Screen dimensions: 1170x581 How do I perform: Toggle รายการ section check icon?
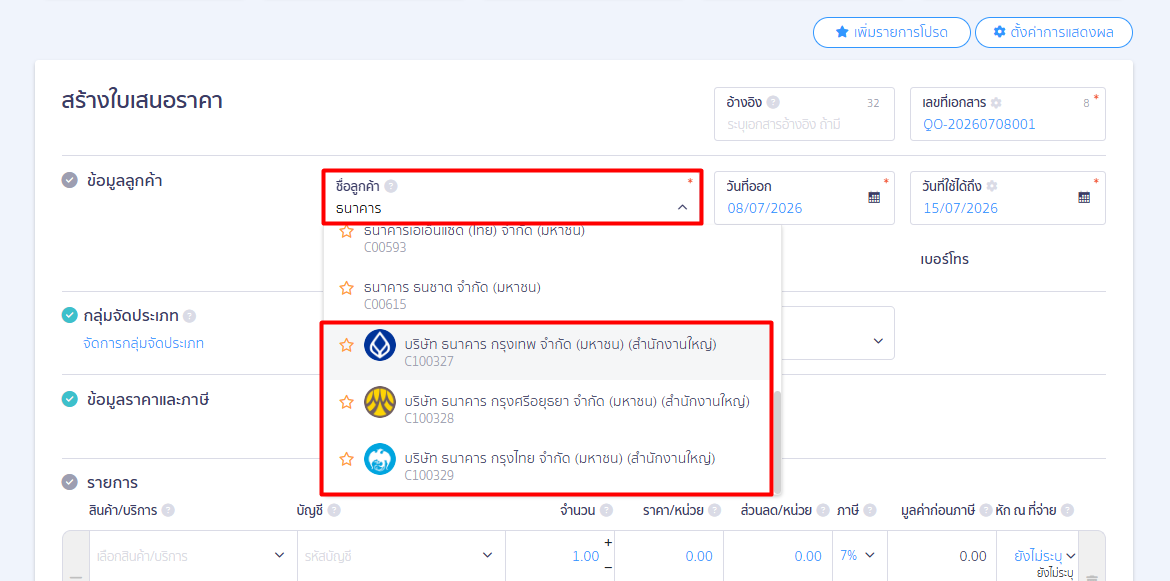click(69, 482)
